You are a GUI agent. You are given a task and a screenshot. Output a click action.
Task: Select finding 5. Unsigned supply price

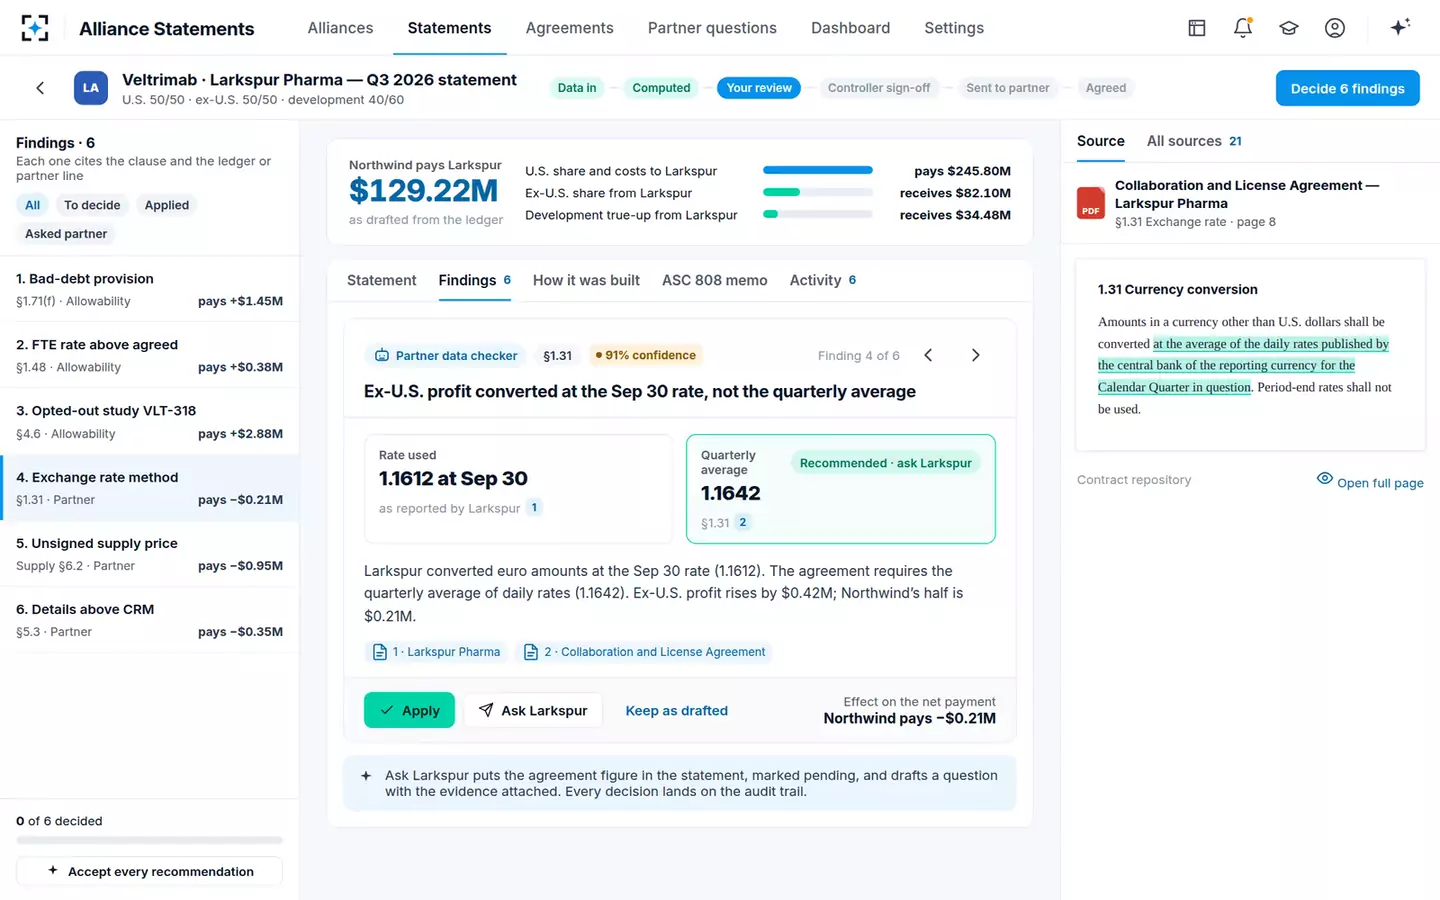click(150, 554)
